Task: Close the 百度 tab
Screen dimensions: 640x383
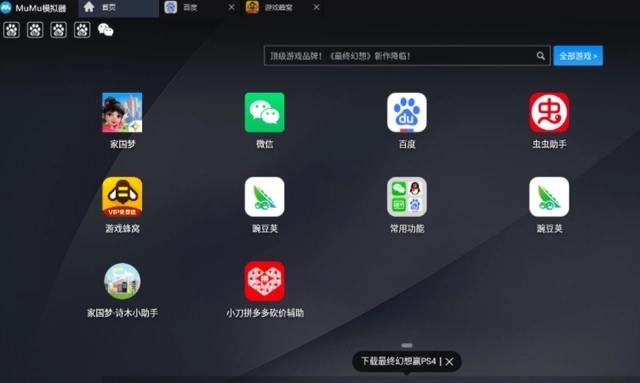Action: coord(231,7)
